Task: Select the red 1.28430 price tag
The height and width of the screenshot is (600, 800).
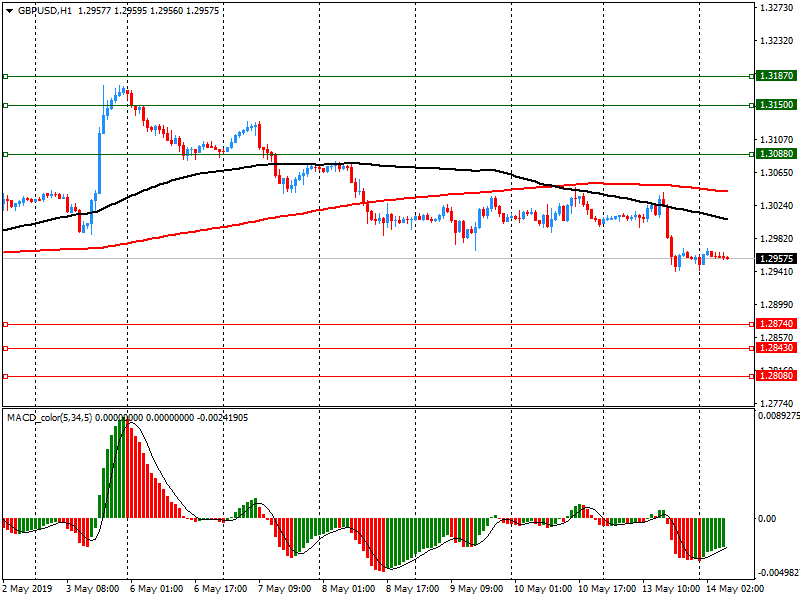Action: [x=776, y=348]
